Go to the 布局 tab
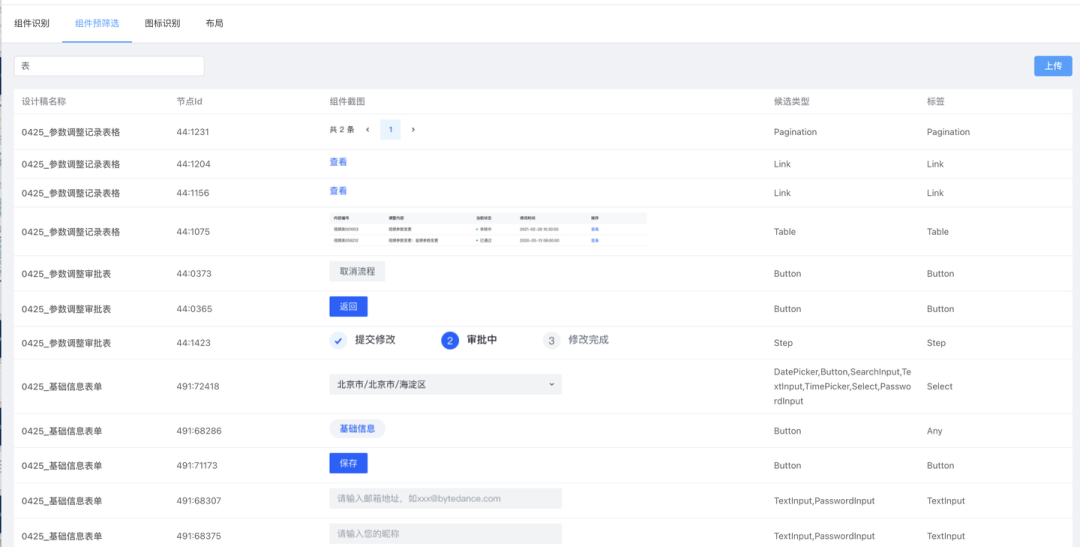 [214, 23]
